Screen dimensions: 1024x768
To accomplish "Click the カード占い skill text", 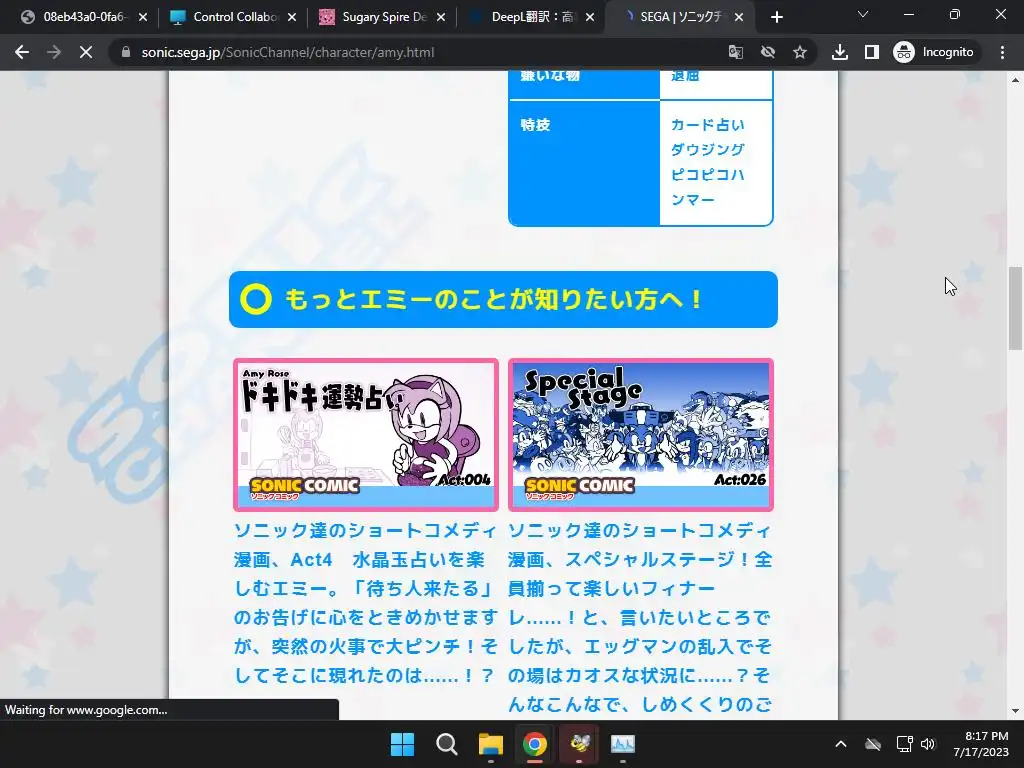I will pyautogui.click(x=707, y=124).
